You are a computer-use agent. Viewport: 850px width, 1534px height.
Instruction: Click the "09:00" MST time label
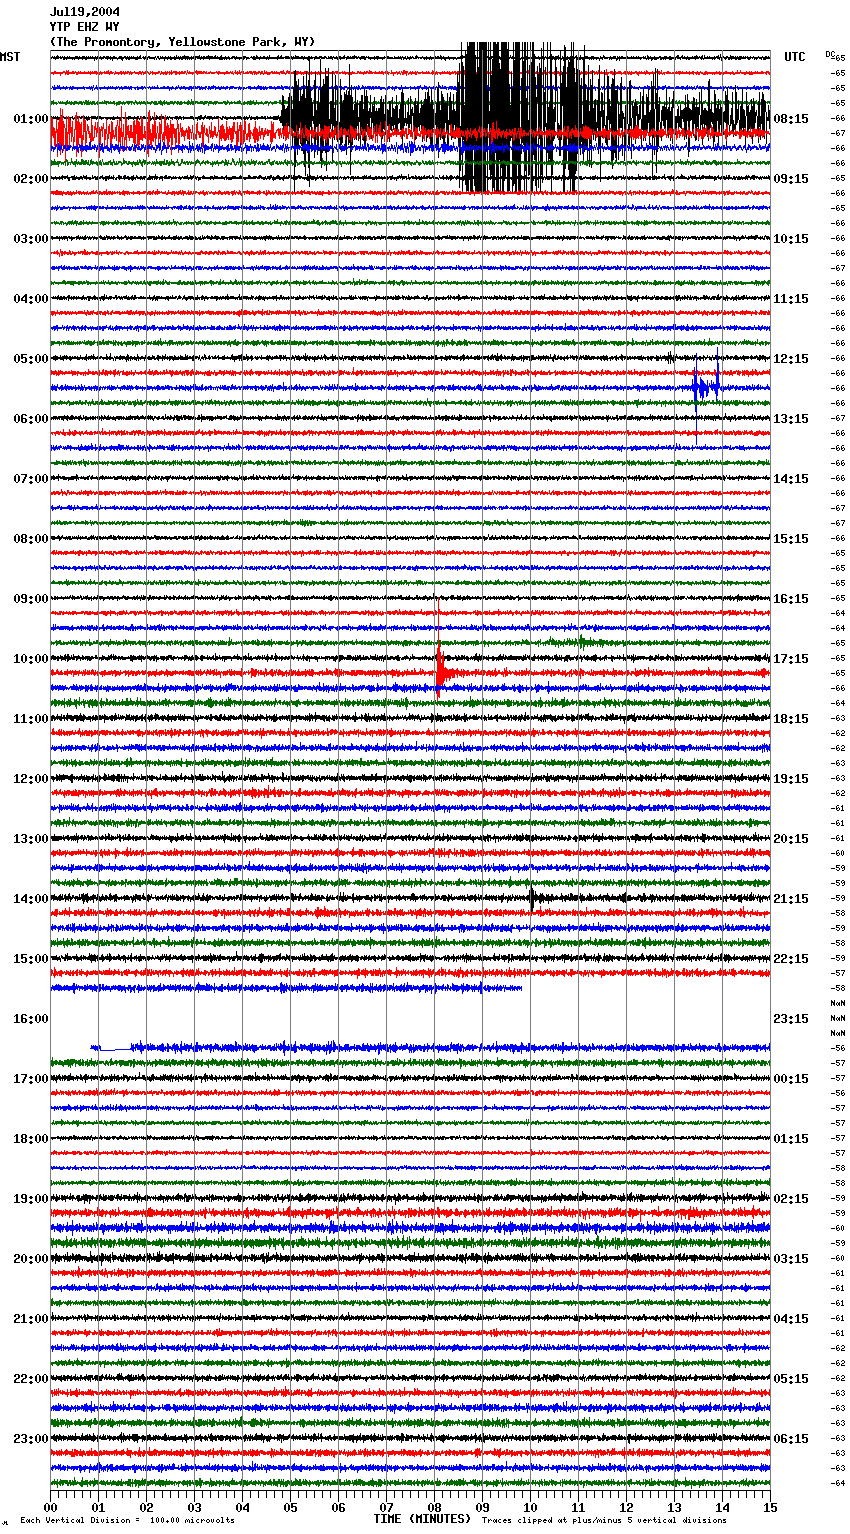tap(31, 598)
